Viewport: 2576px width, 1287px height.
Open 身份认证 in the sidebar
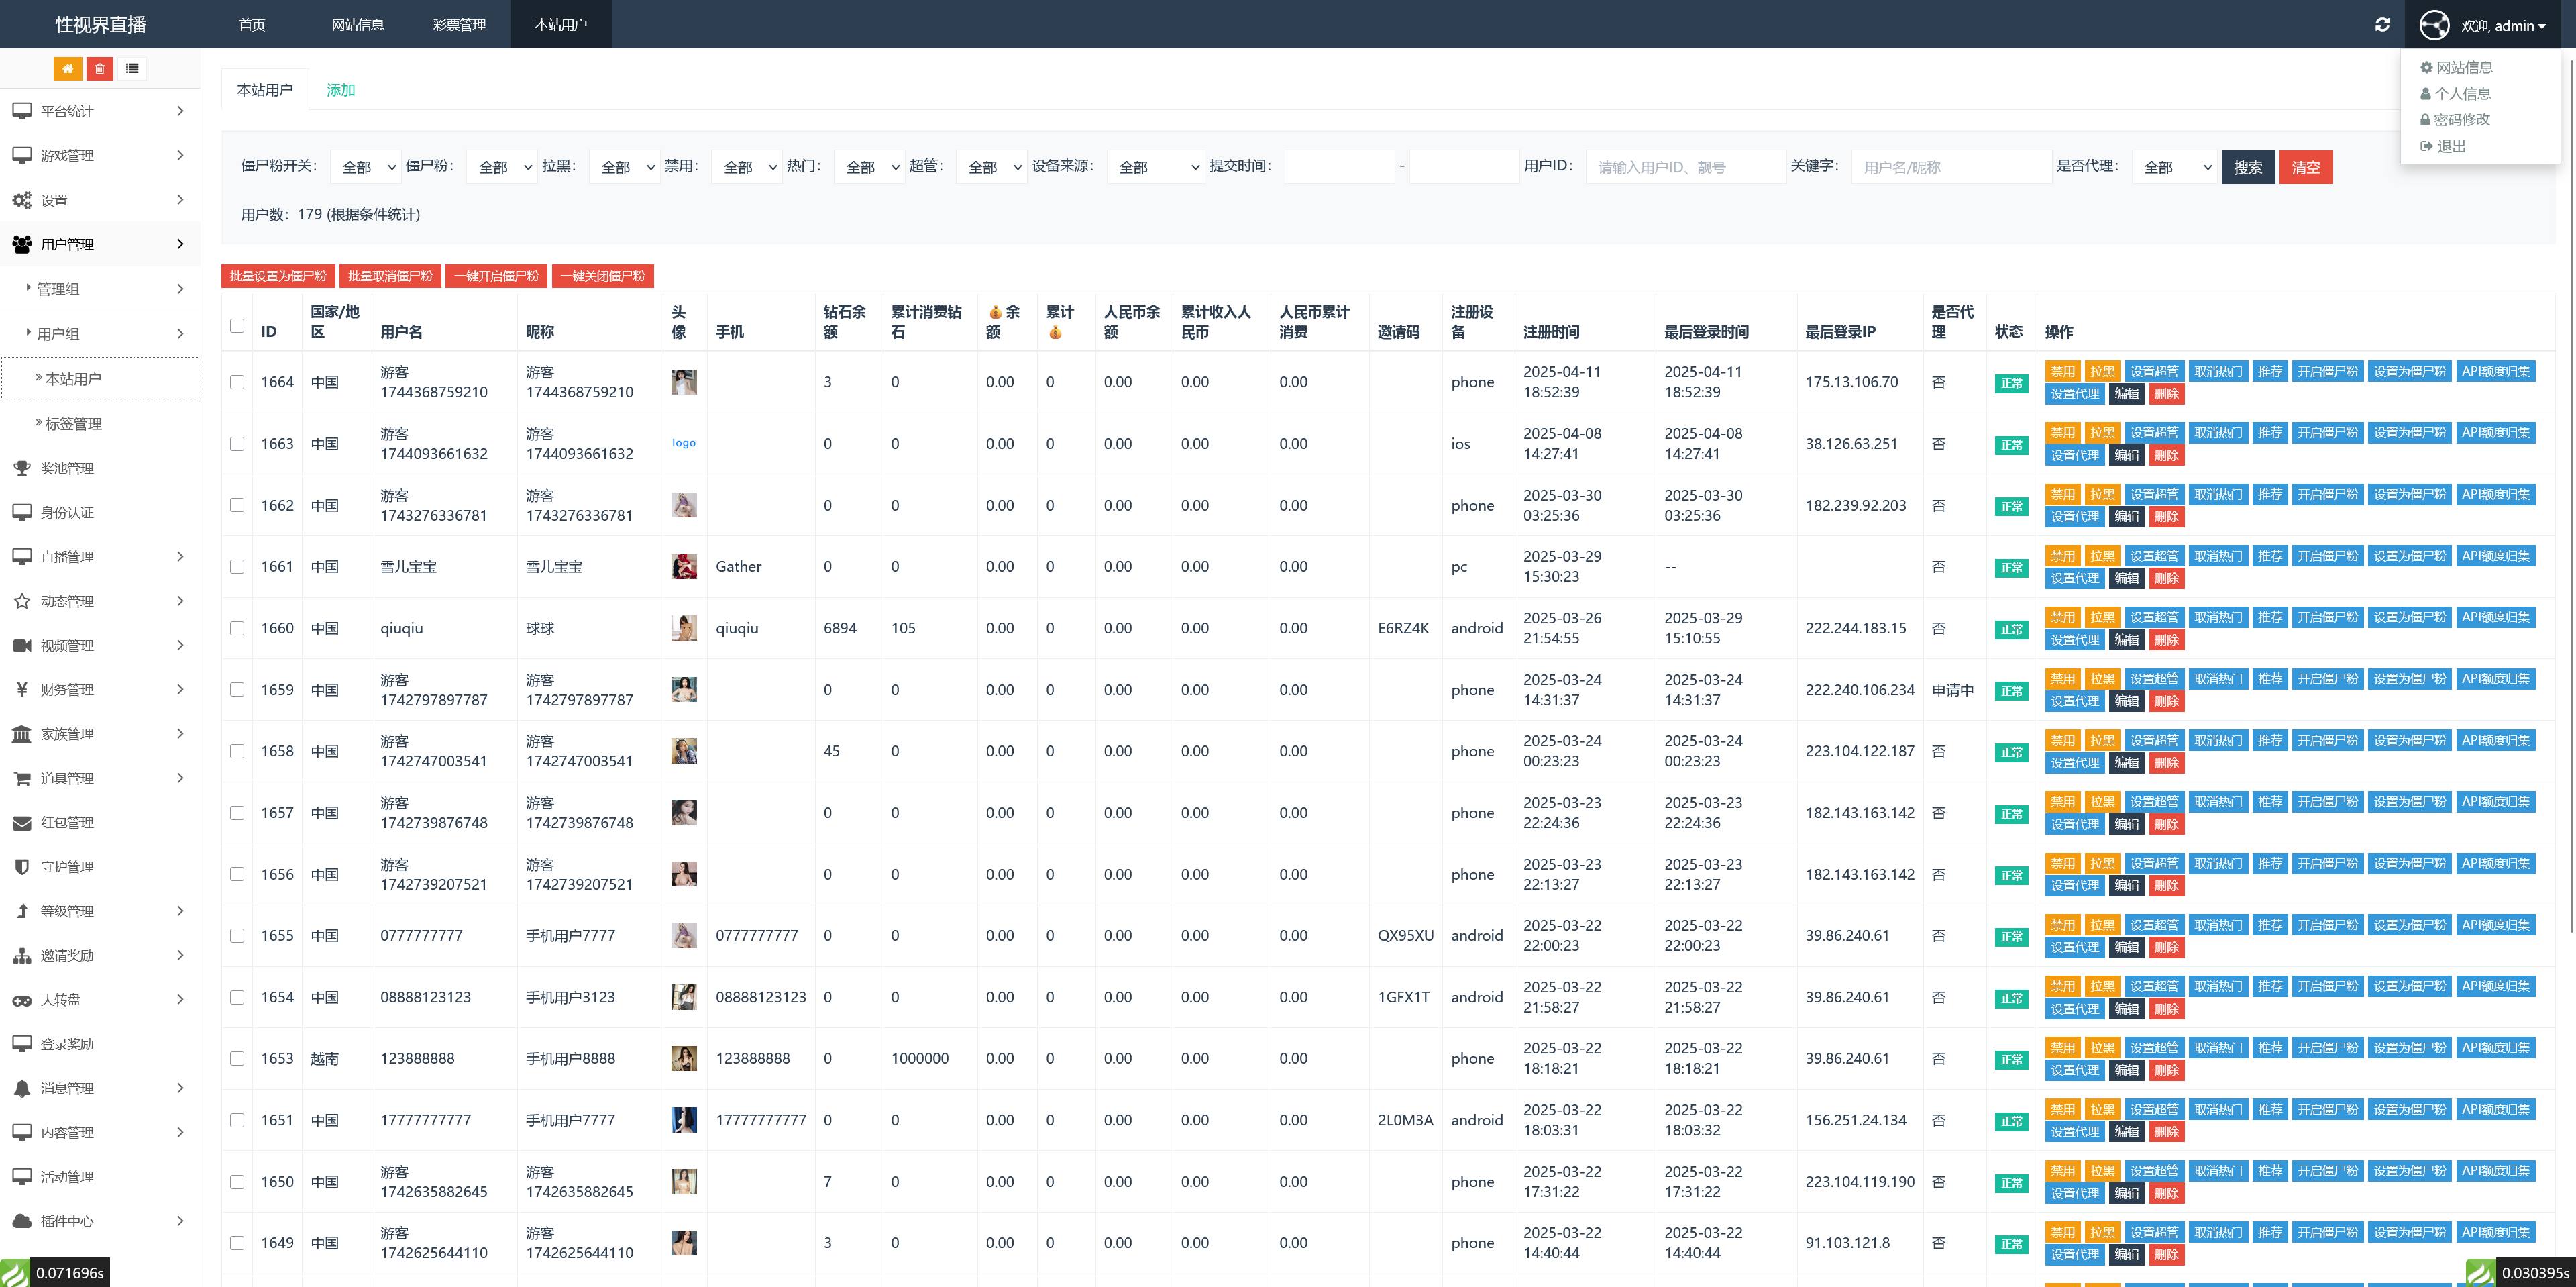tap(67, 512)
